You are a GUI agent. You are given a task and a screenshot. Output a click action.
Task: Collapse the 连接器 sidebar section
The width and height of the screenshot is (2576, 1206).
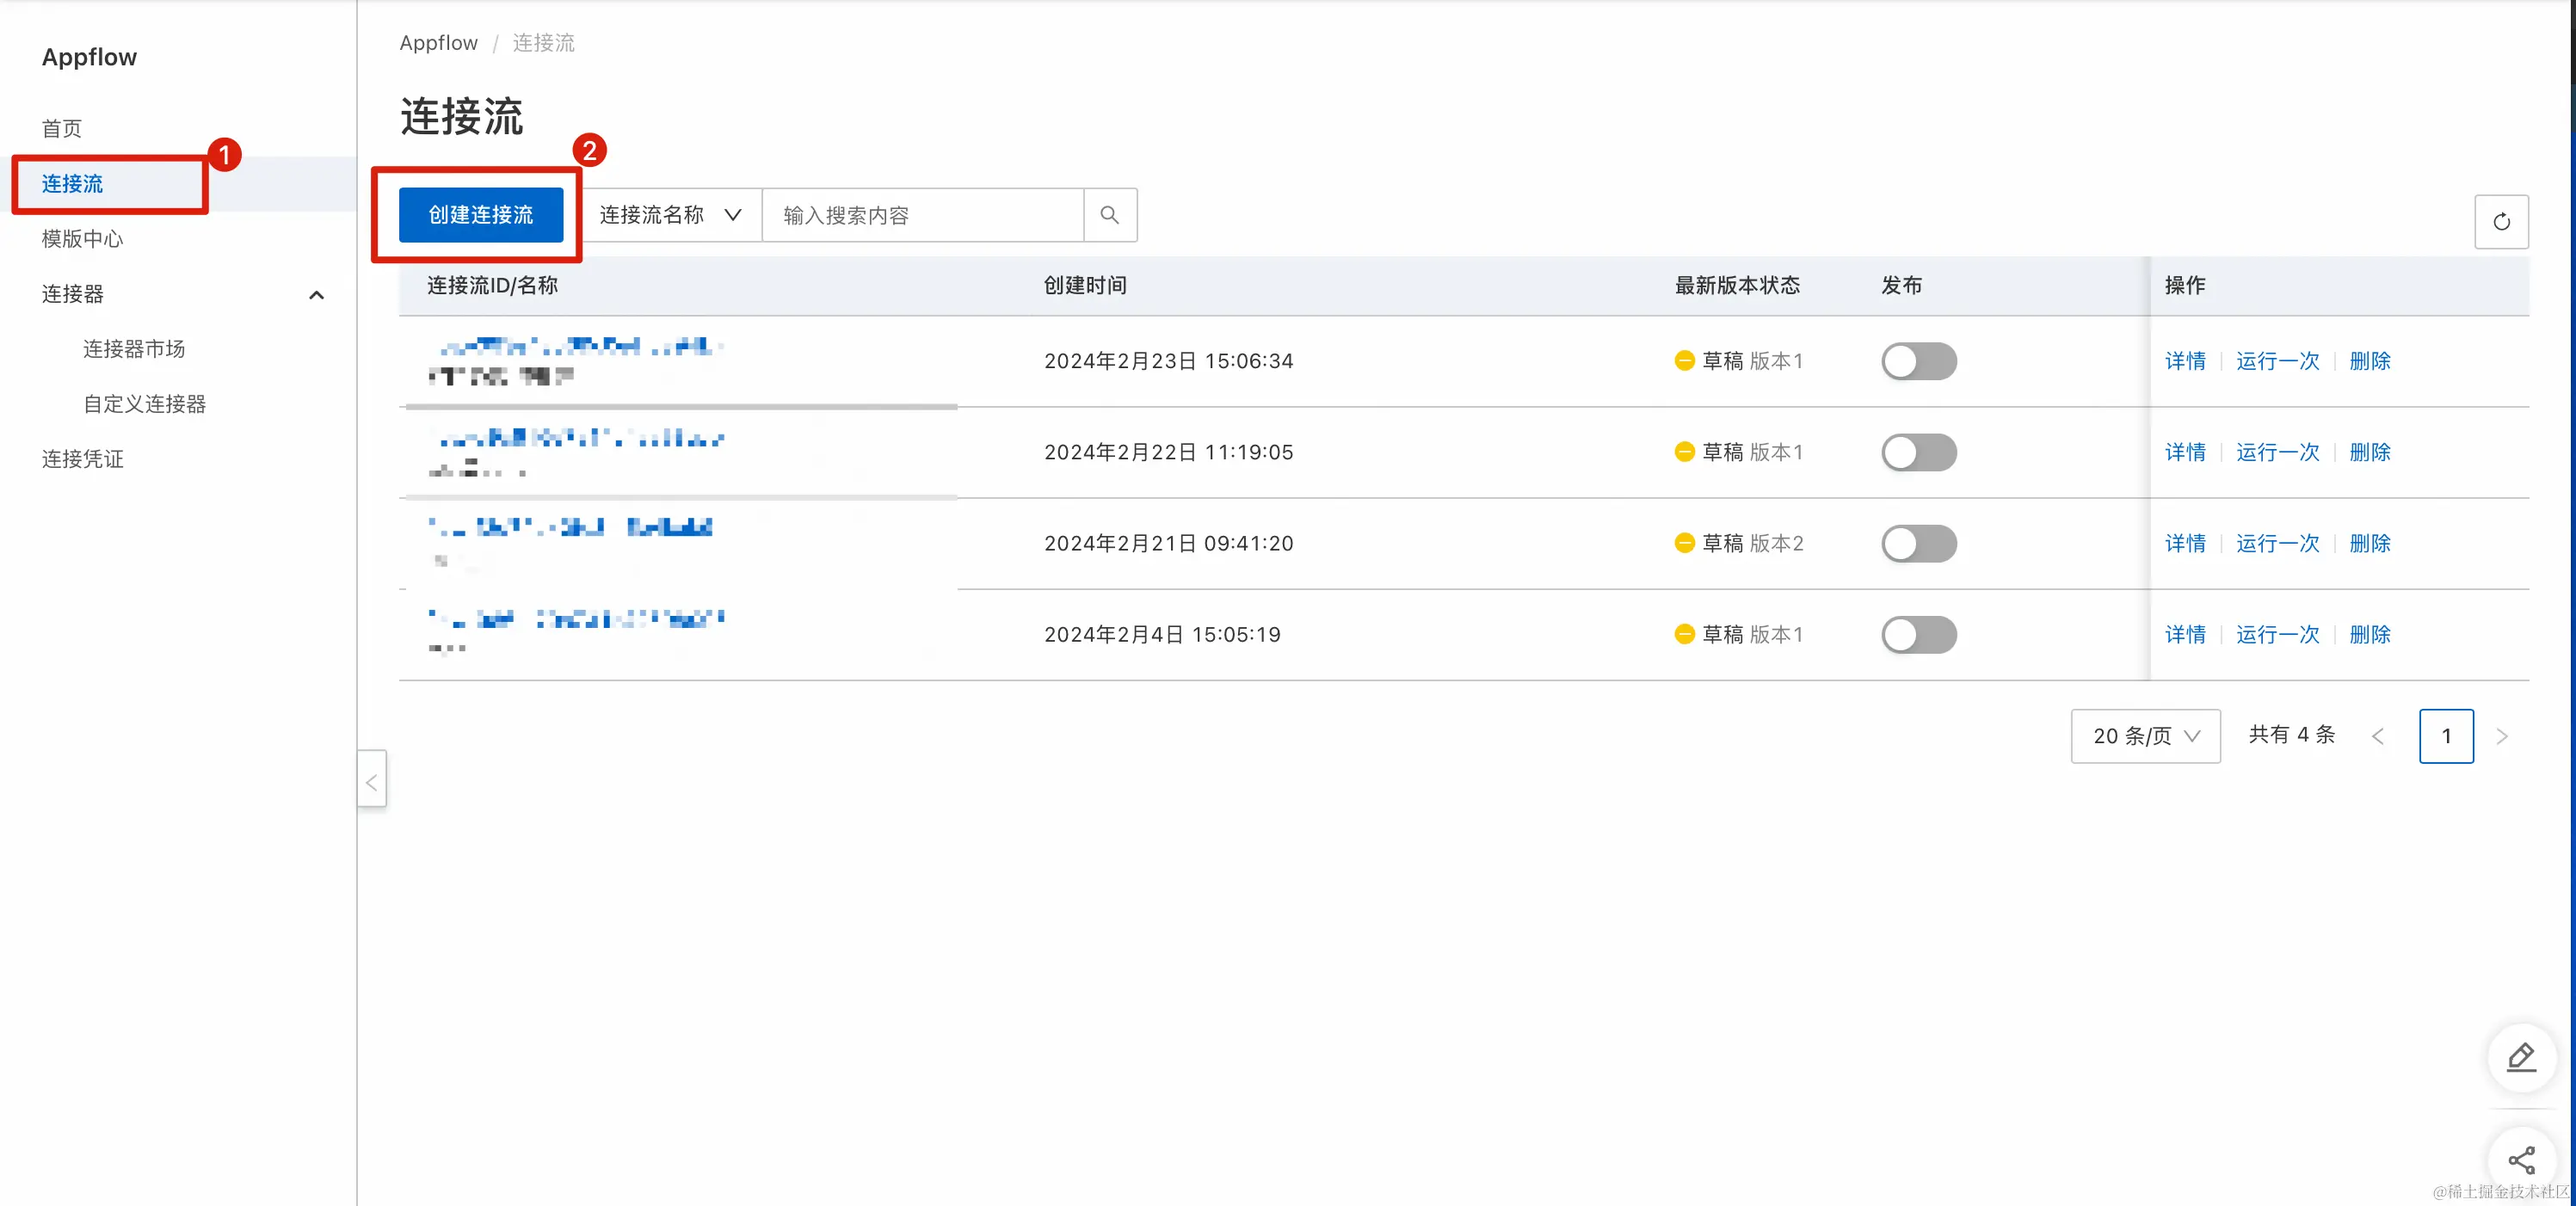coord(316,294)
